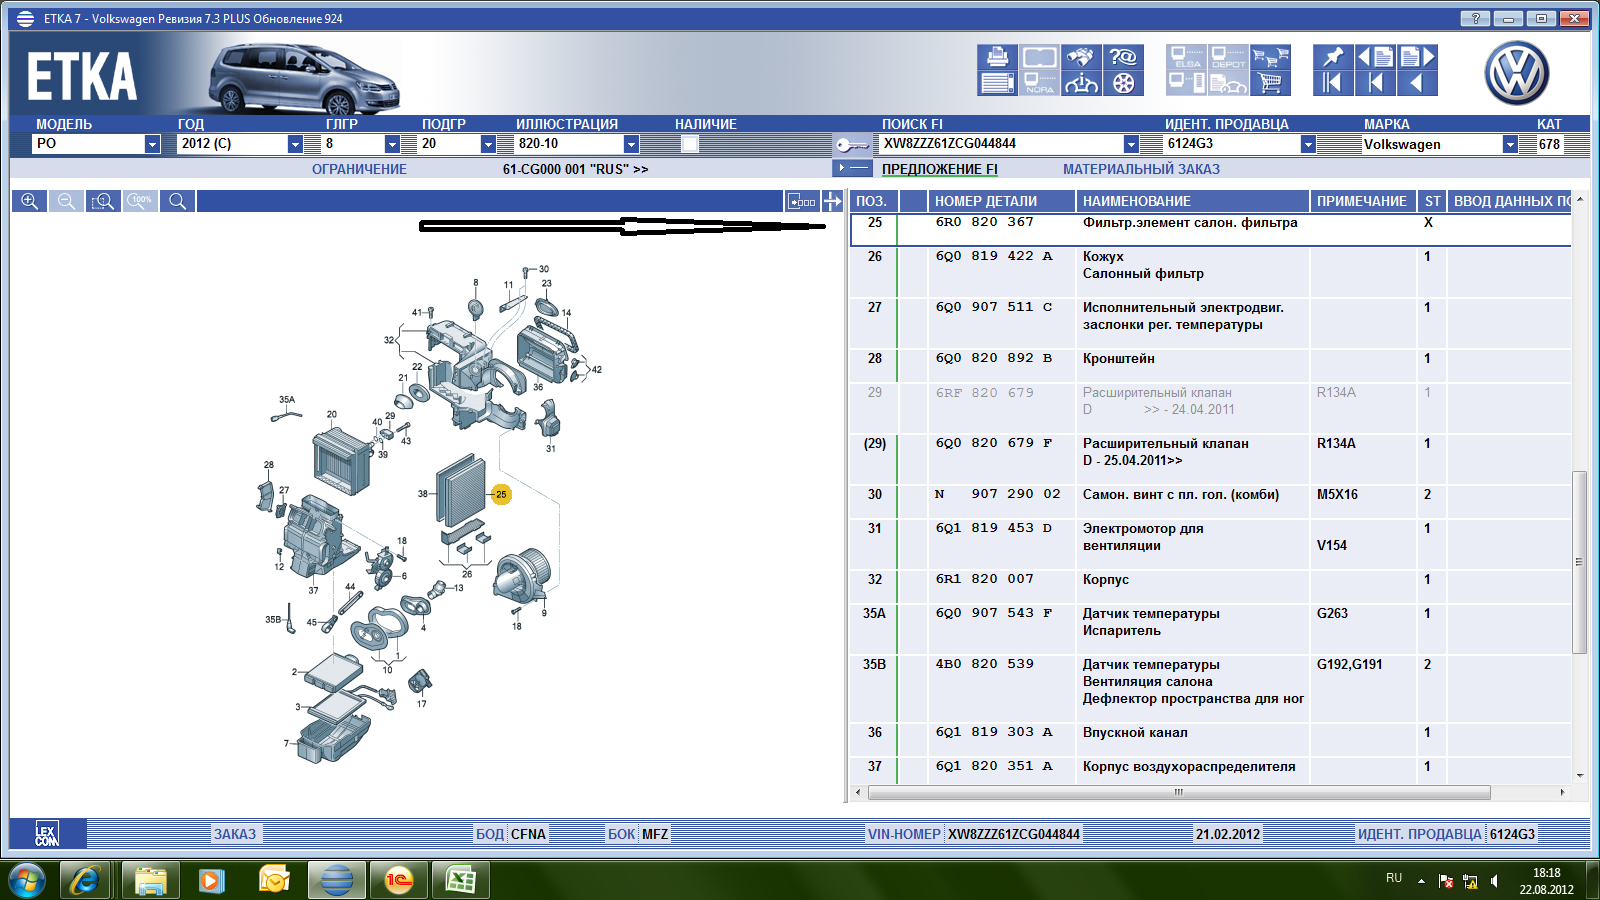Open the ПРЕДЛОЖЕНИЕ FI tab
The width and height of the screenshot is (1600, 900).
939,169
